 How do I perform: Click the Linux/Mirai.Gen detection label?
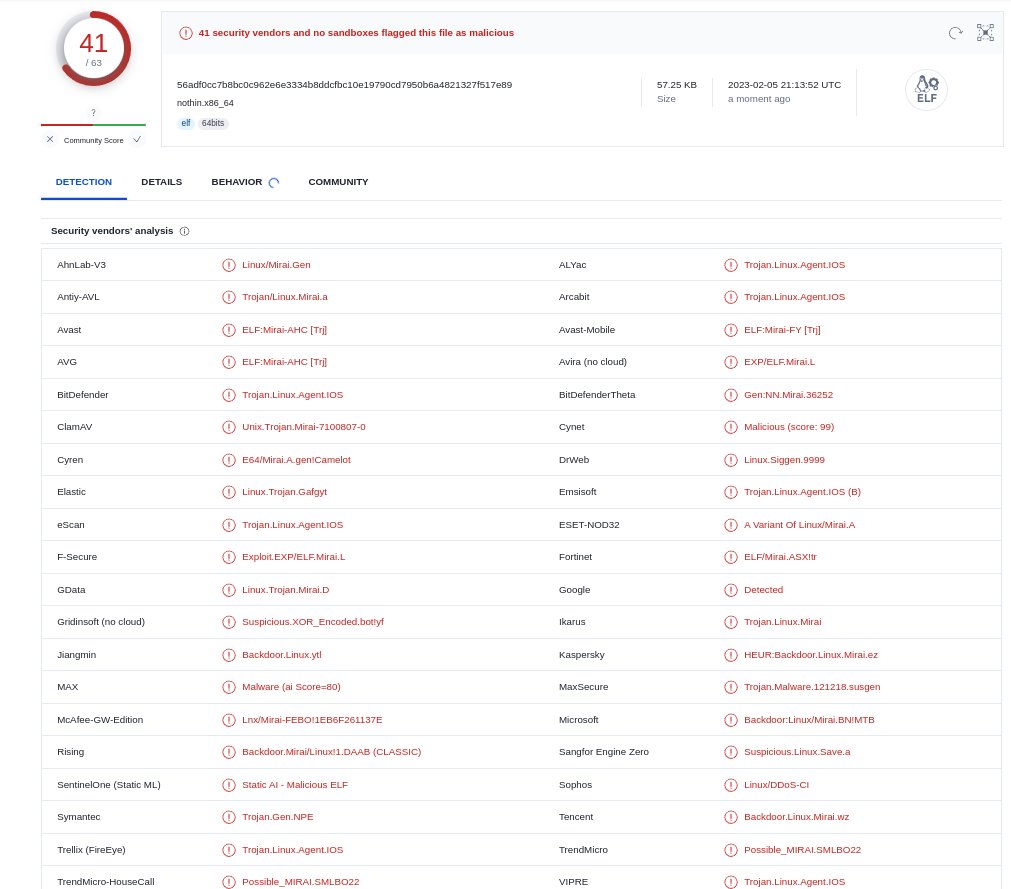click(x=277, y=265)
